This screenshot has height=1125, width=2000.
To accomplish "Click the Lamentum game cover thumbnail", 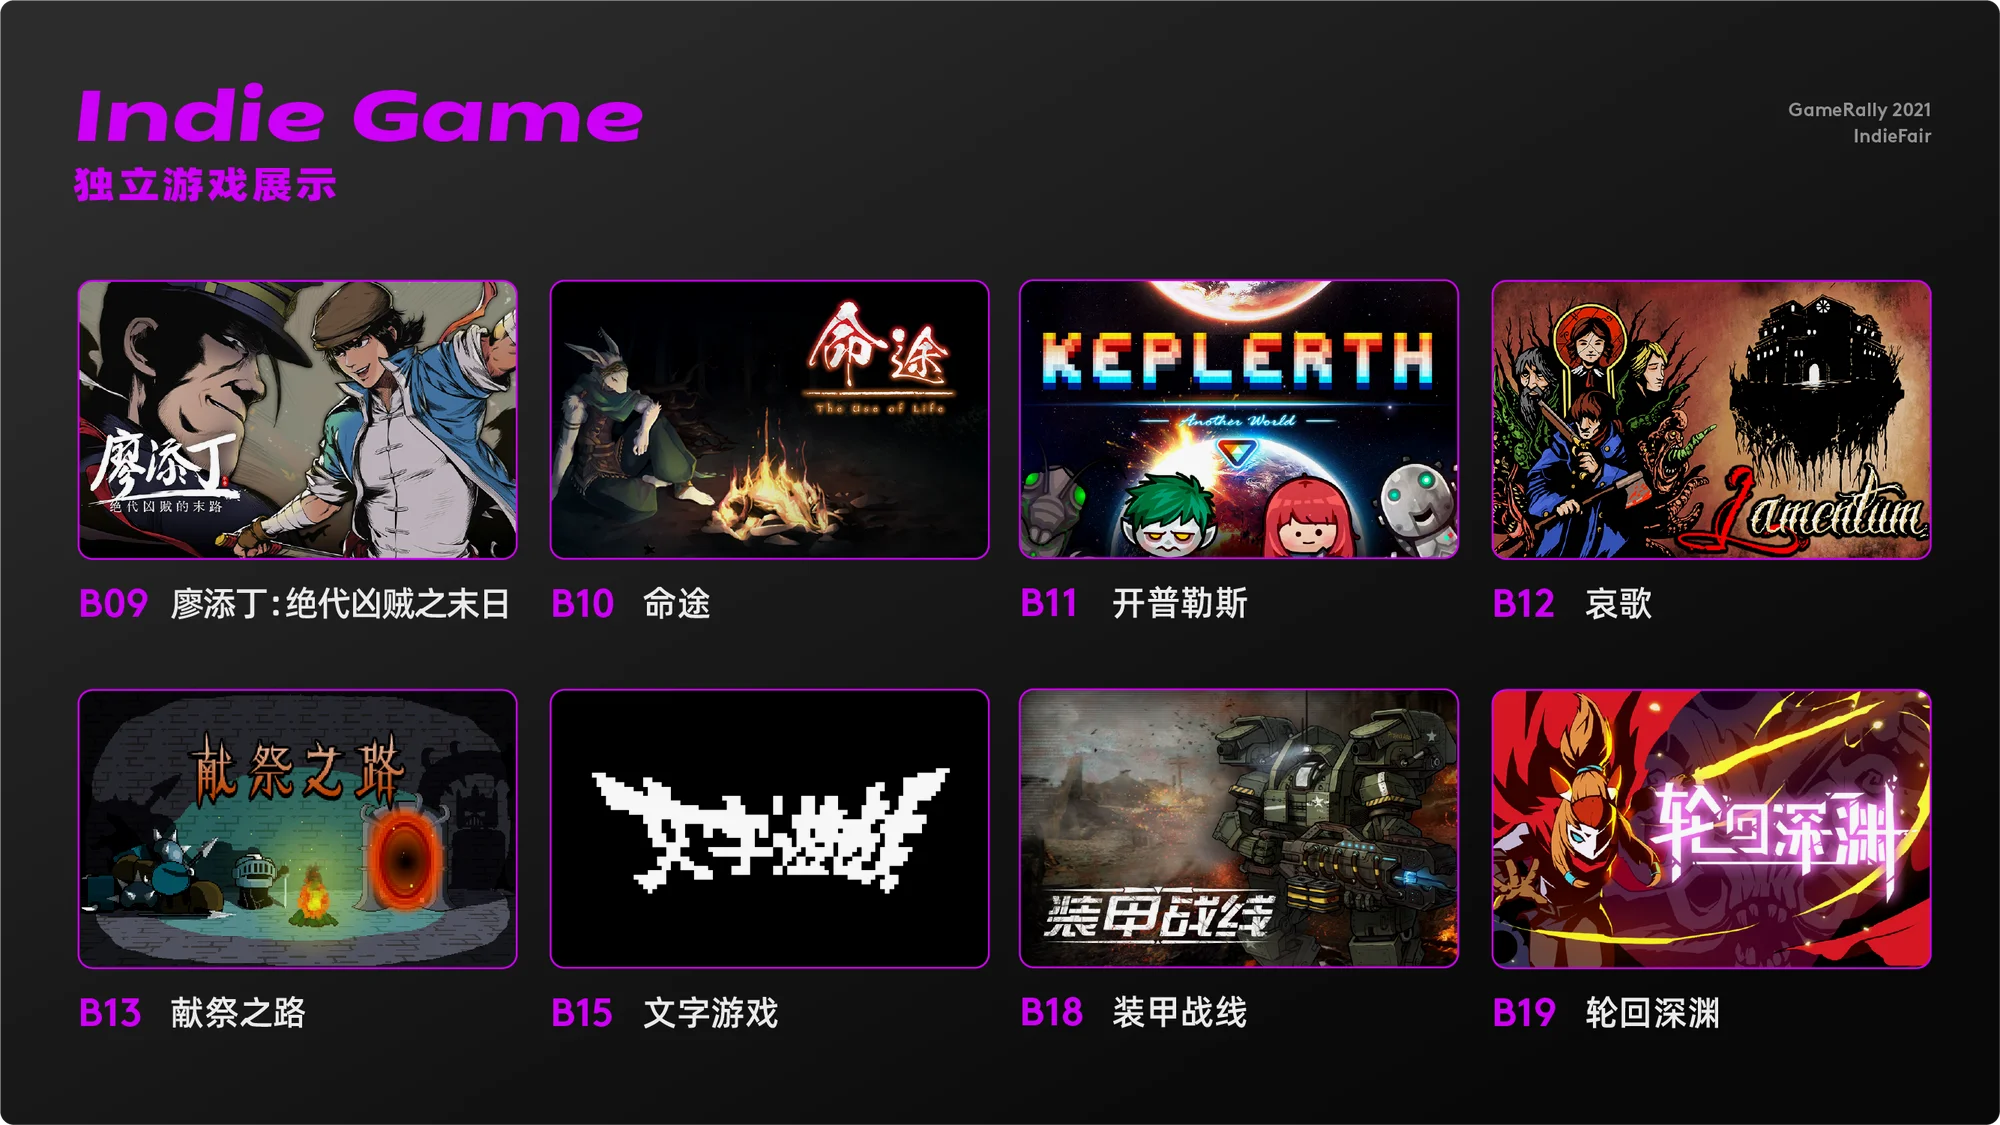I will [x=1711, y=419].
